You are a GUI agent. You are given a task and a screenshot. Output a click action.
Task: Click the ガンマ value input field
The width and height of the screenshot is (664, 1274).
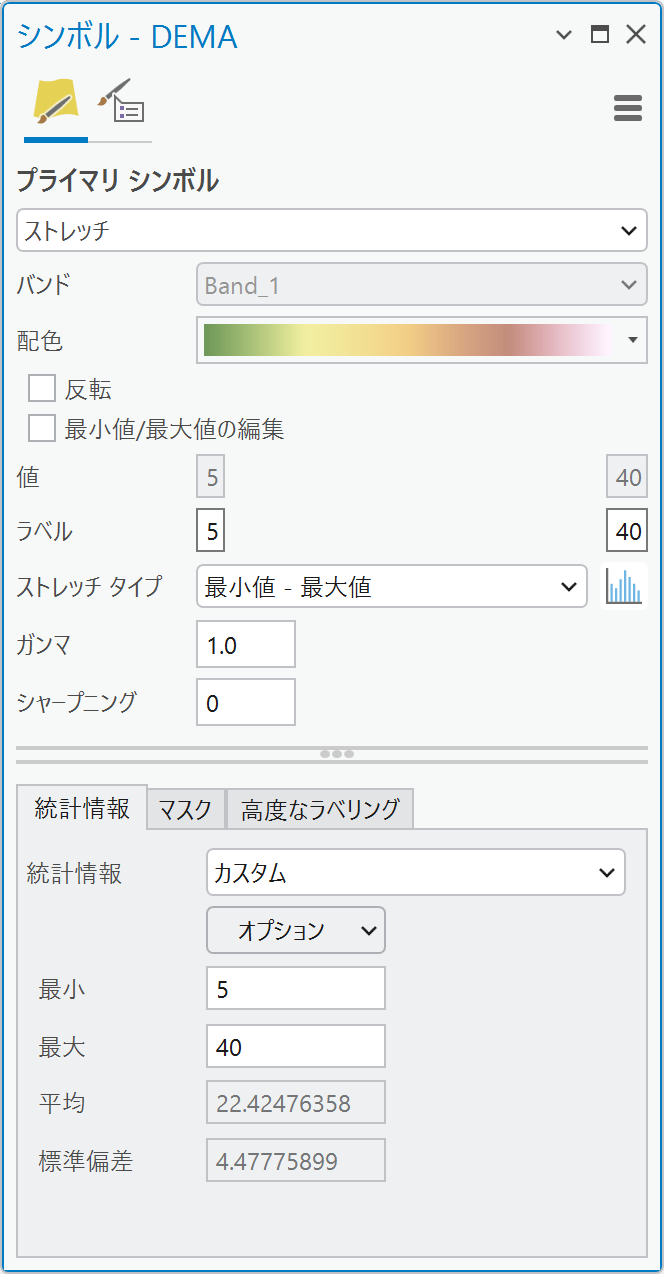pyautogui.click(x=245, y=645)
